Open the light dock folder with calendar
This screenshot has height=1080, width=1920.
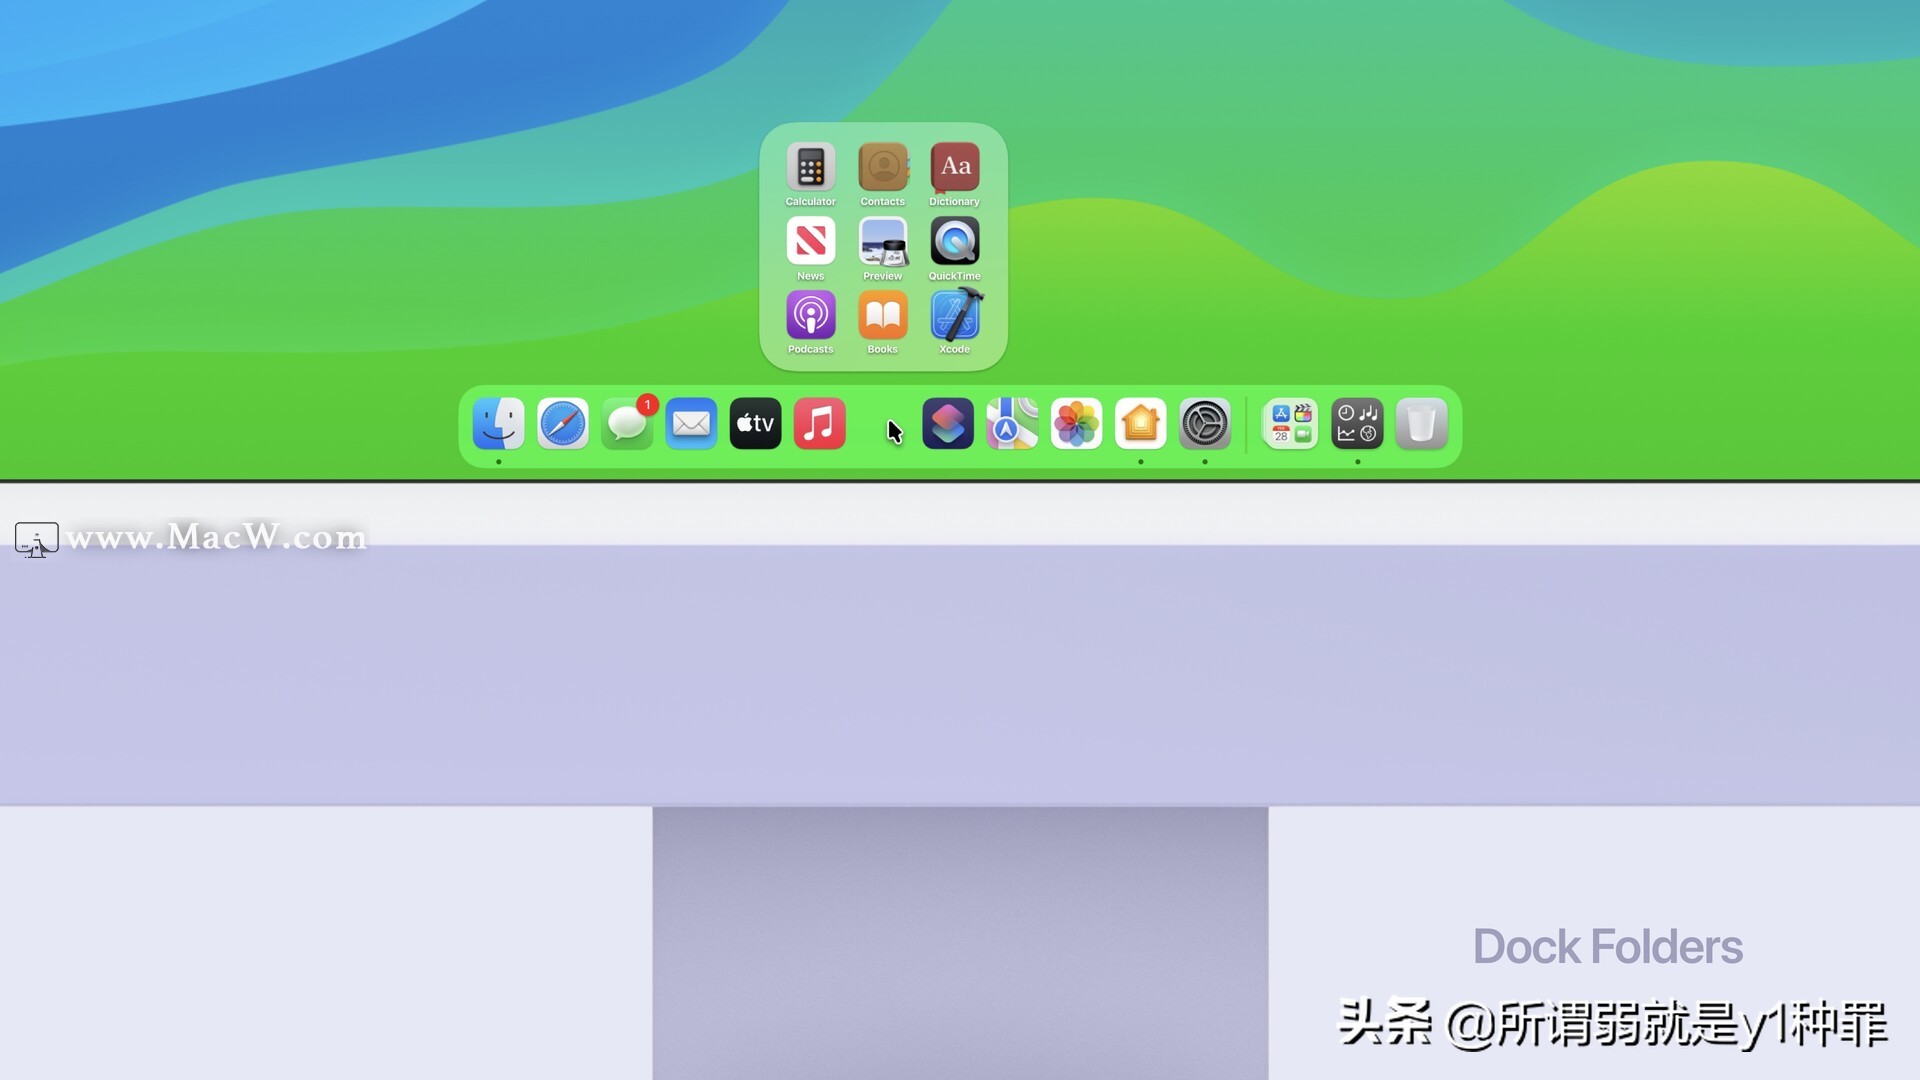[1290, 424]
